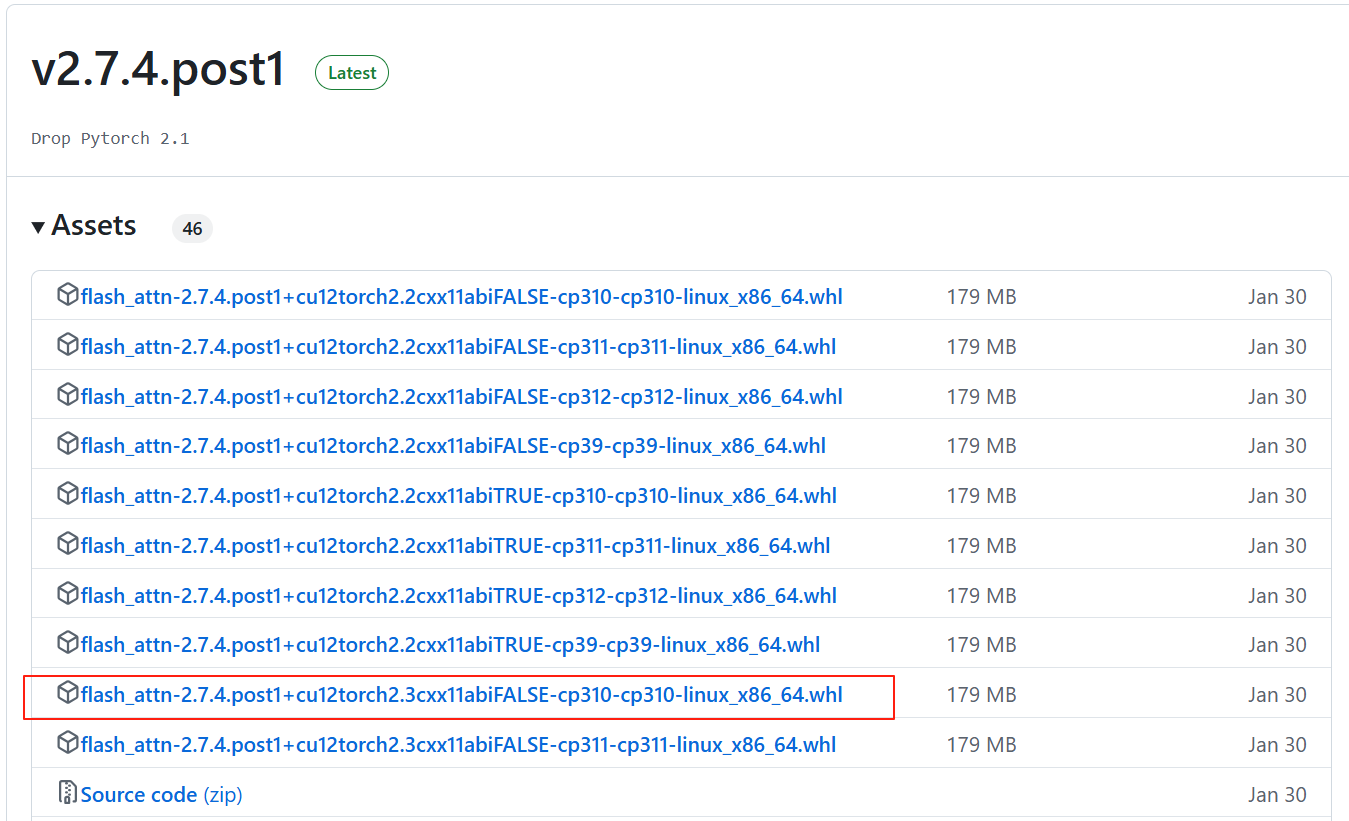Download torch2.2 abiFALSE cp39 wheel file
This screenshot has height=821, width=1349.
[453, 446]
